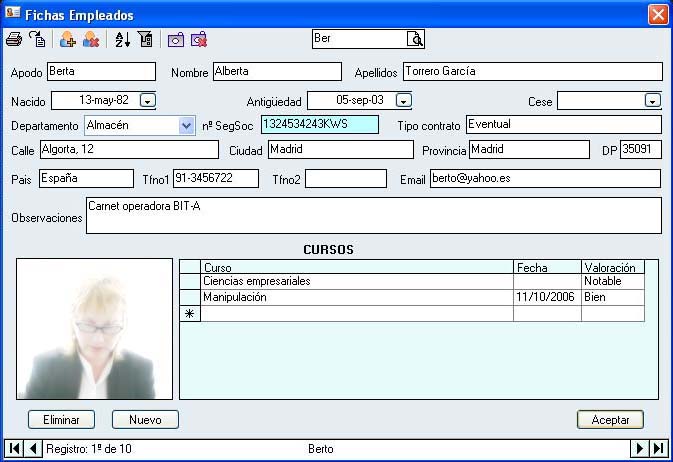Expand the Cese date dropdown
The height and width of the screenshot is (462, 673).
point(652,100)
